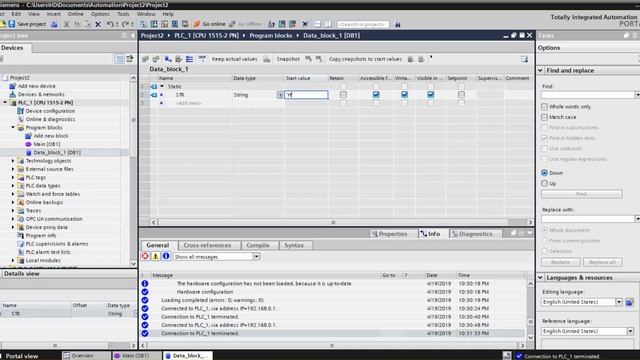640x360 pixels.
Task: Collapse the PLC_1 [CPU 1515-2 PN] node
Action: pyautogui.click(x=5, y=102)
